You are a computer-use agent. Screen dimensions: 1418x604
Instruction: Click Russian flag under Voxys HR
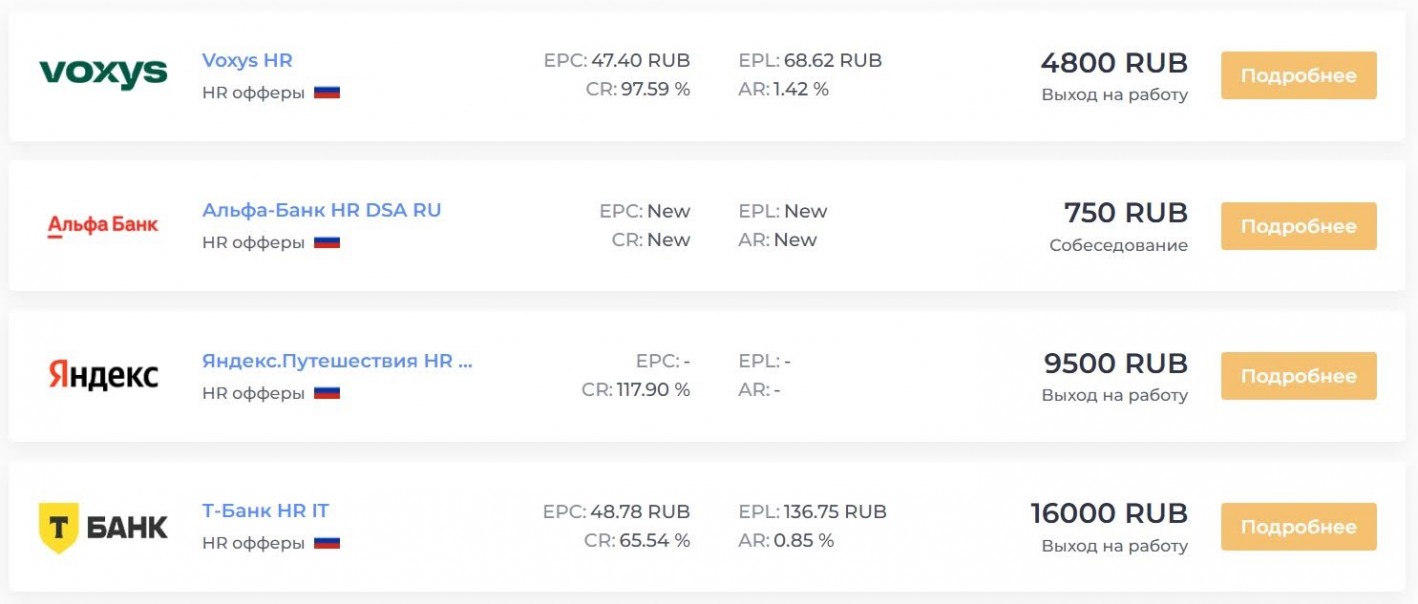click(x=327, y=92)
